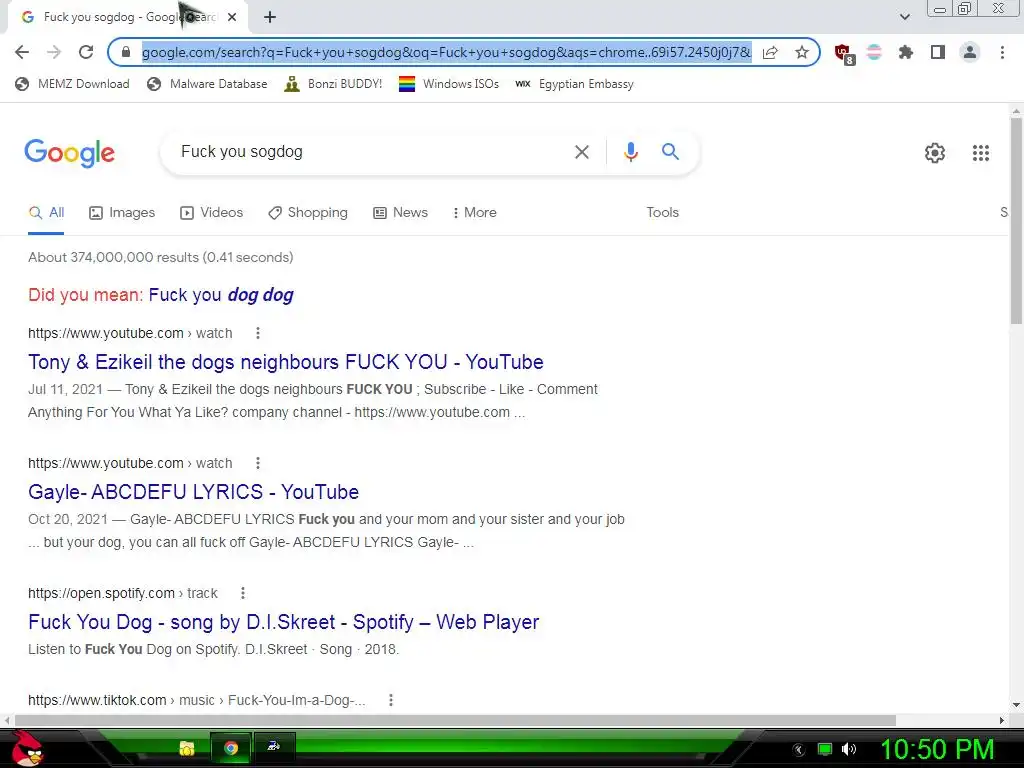1024x768 pixels.
Task: Bookmark this page with the star
Action: pos(802,52)
